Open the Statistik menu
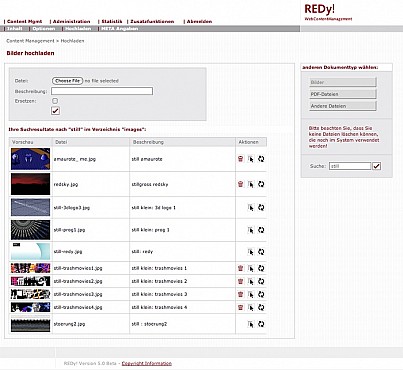Image resolution: width=403 pixels, height=370 pixels. (x=112, y=21)
